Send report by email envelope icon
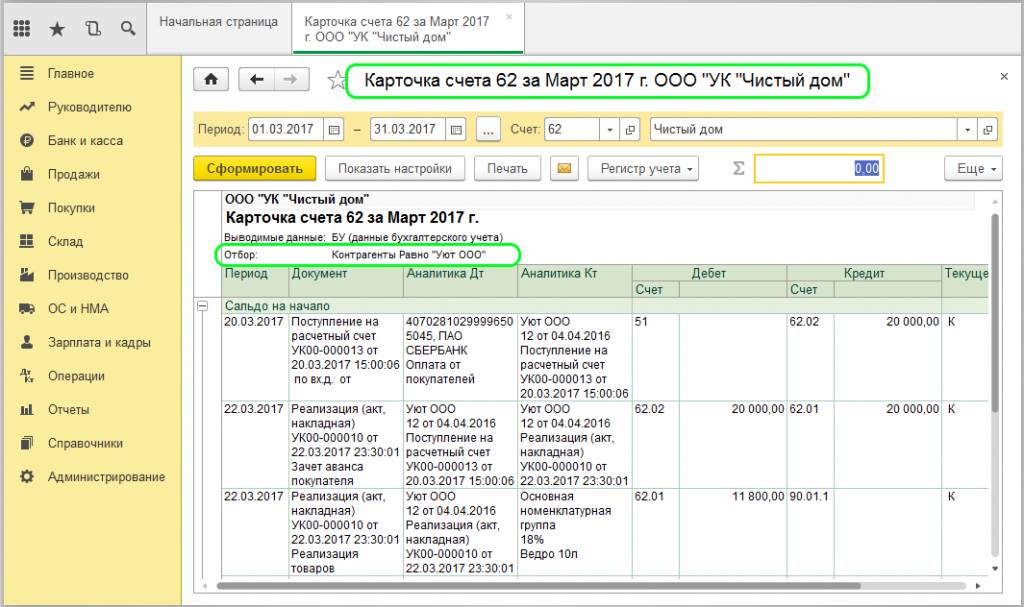The image size is (1024, 607). click(566, 168)
